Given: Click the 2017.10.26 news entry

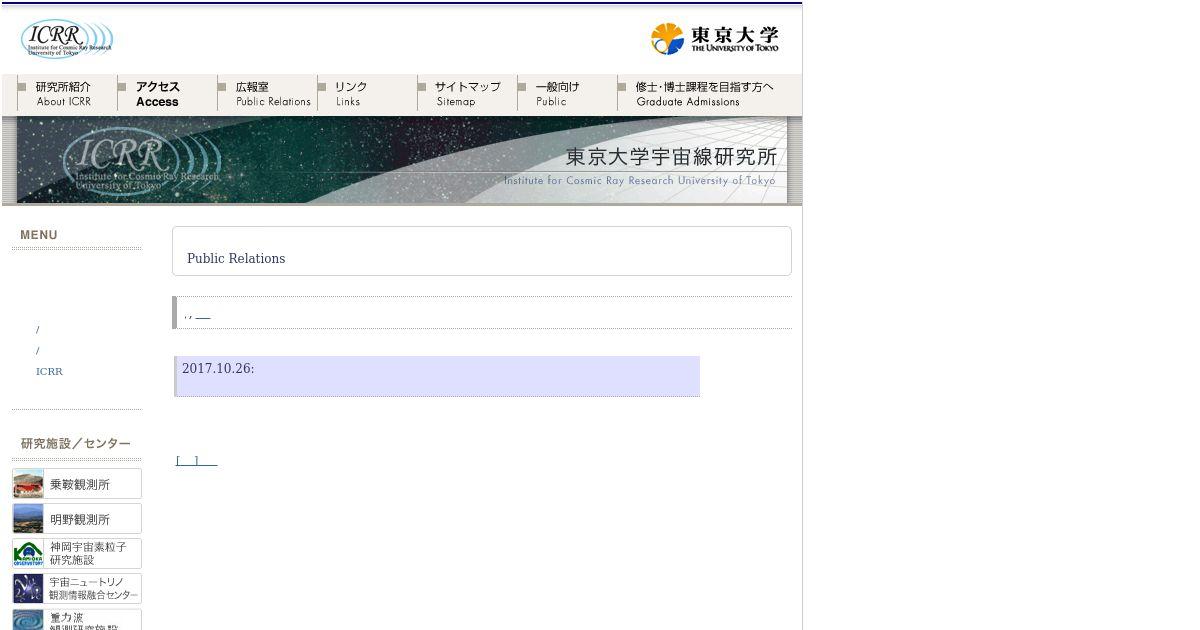Looking at the screenshot, I should [x=437, y=376].
